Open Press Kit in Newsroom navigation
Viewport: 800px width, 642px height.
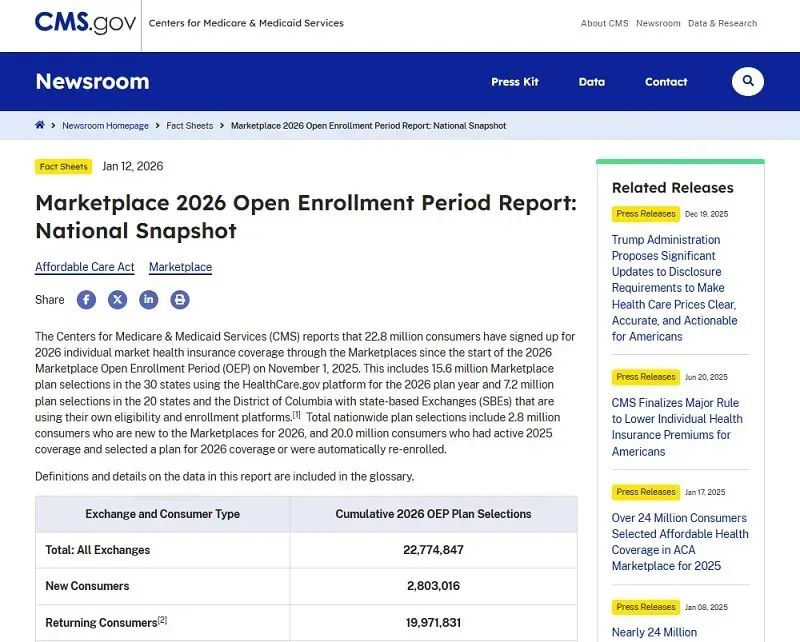coord(514,82)
